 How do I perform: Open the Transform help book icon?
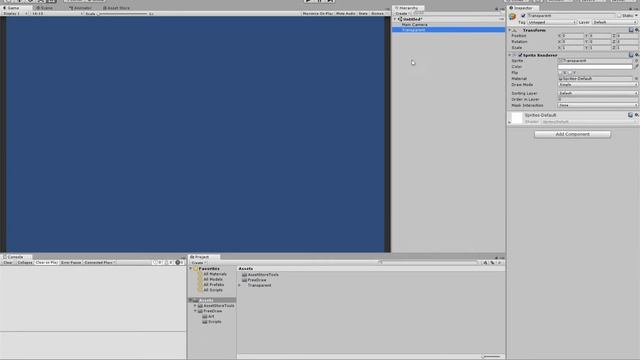click(631, 30)
